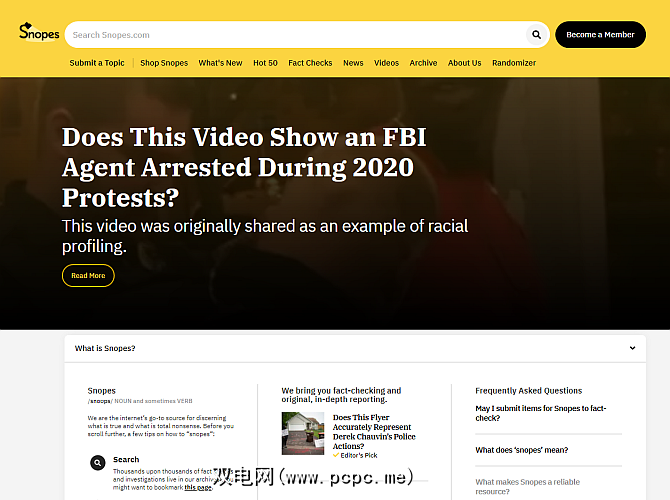Click the 'We bring you fact-checking' heading

point(341,395)
